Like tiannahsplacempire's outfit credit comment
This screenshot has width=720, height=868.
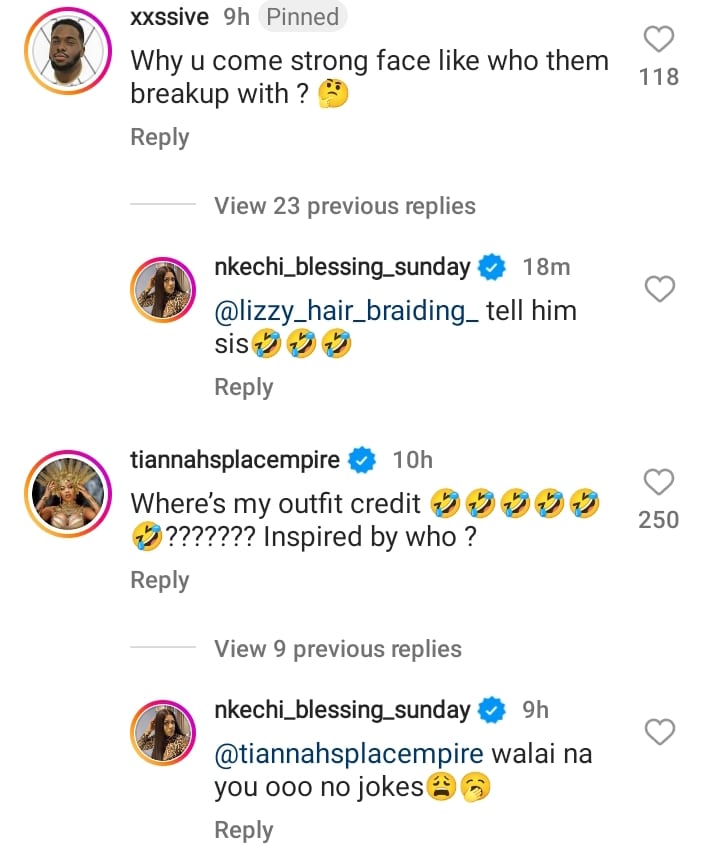659,482
